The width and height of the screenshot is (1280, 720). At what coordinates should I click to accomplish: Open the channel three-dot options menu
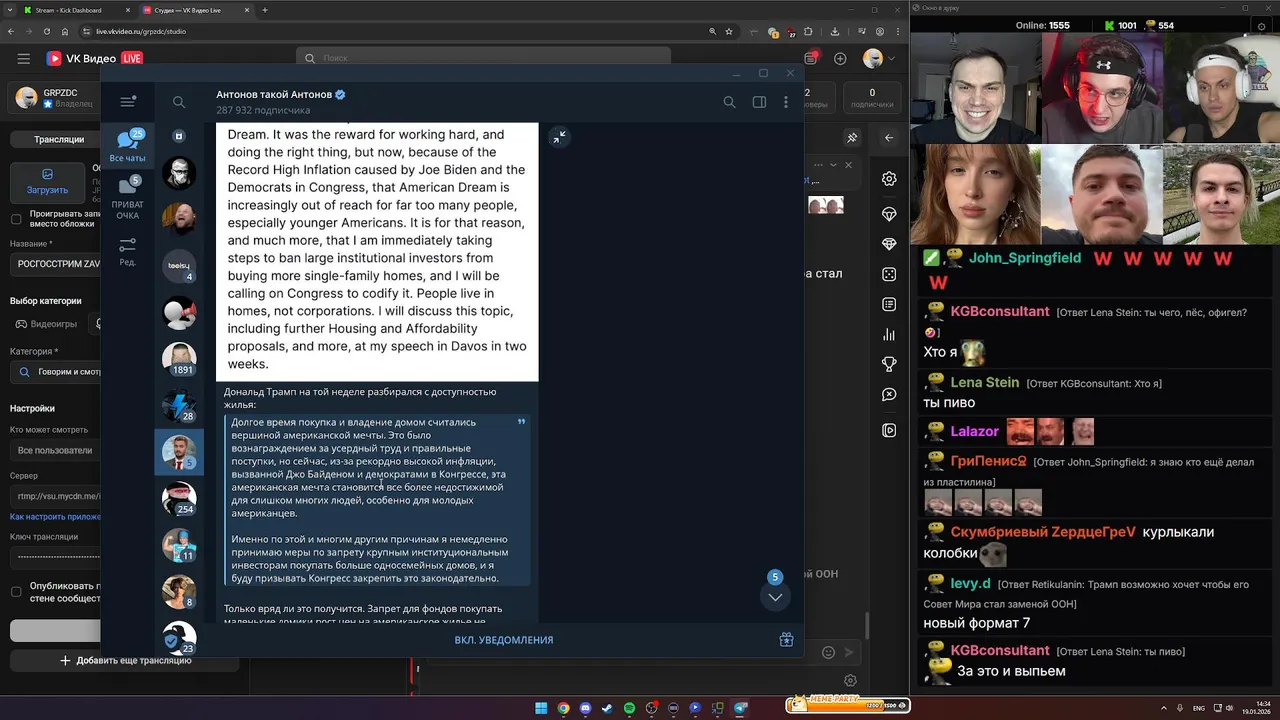tap(786, 102)
